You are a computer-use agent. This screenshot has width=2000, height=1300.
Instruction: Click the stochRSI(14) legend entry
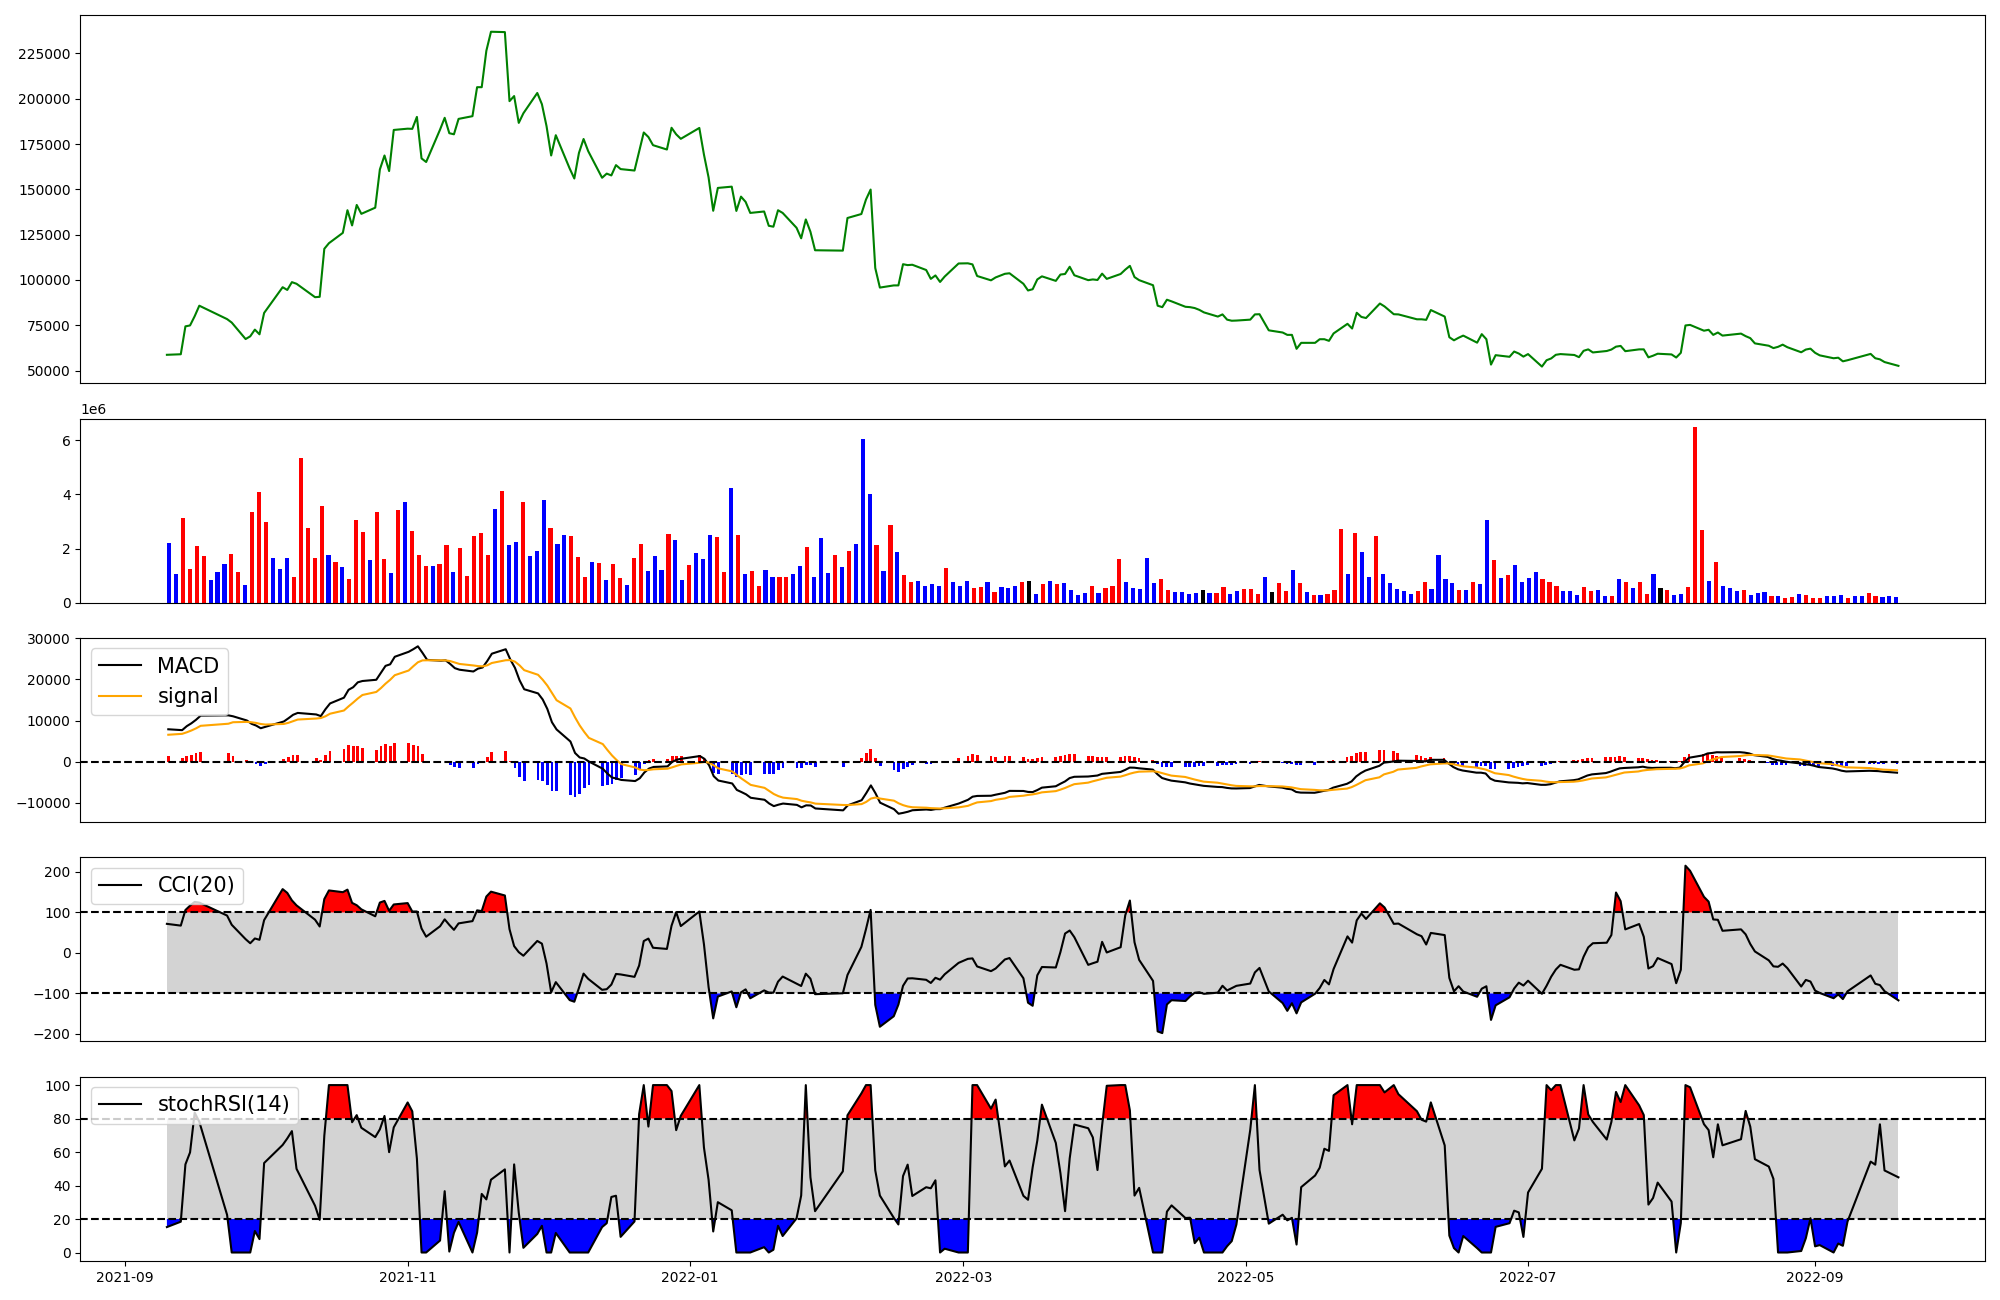223,1104
